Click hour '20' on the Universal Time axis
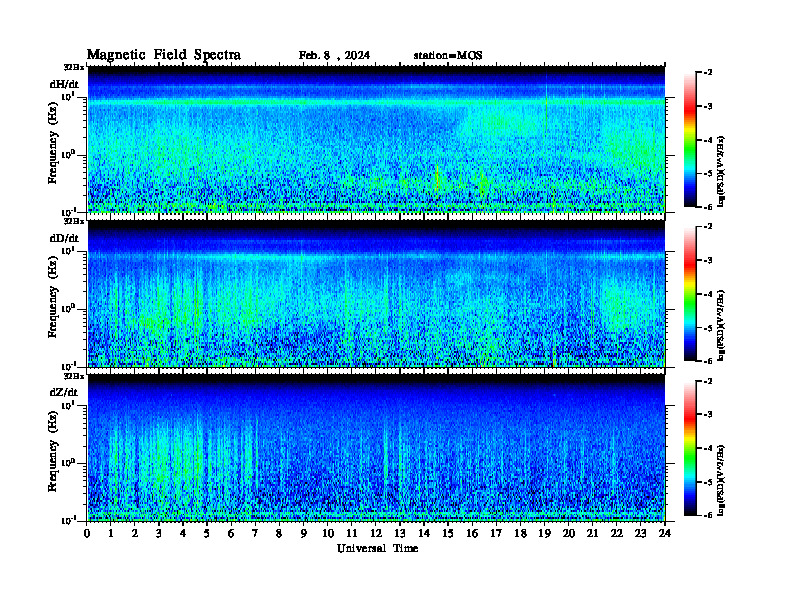792x612 pixels. click(x=568, y=533)
